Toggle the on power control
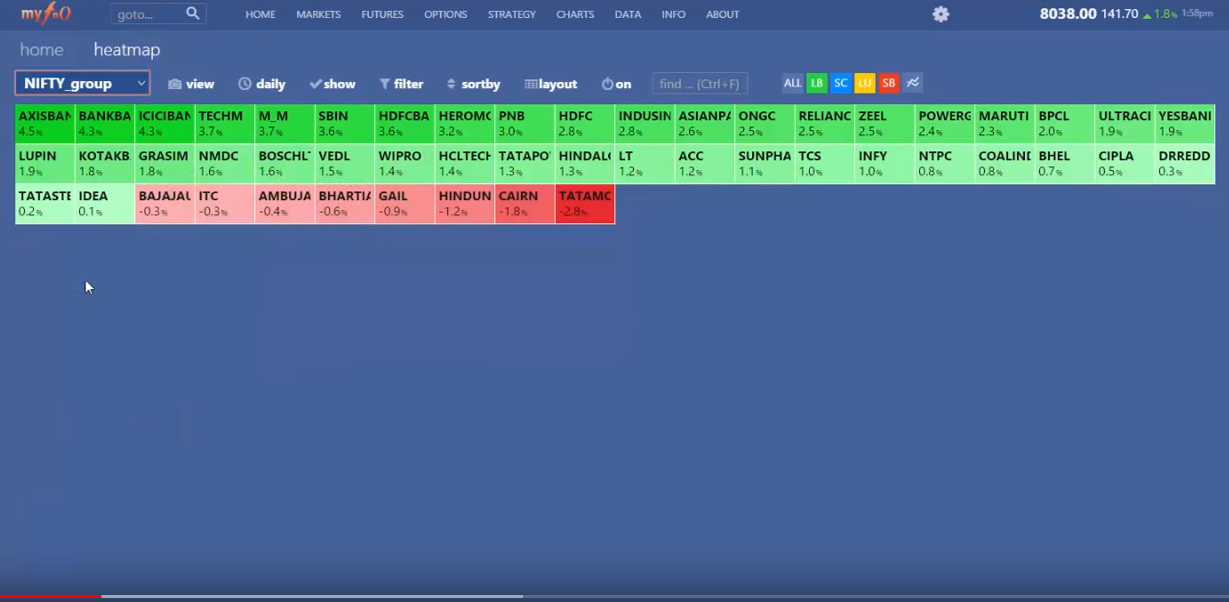1229x602 pixels. click(617, 84)
